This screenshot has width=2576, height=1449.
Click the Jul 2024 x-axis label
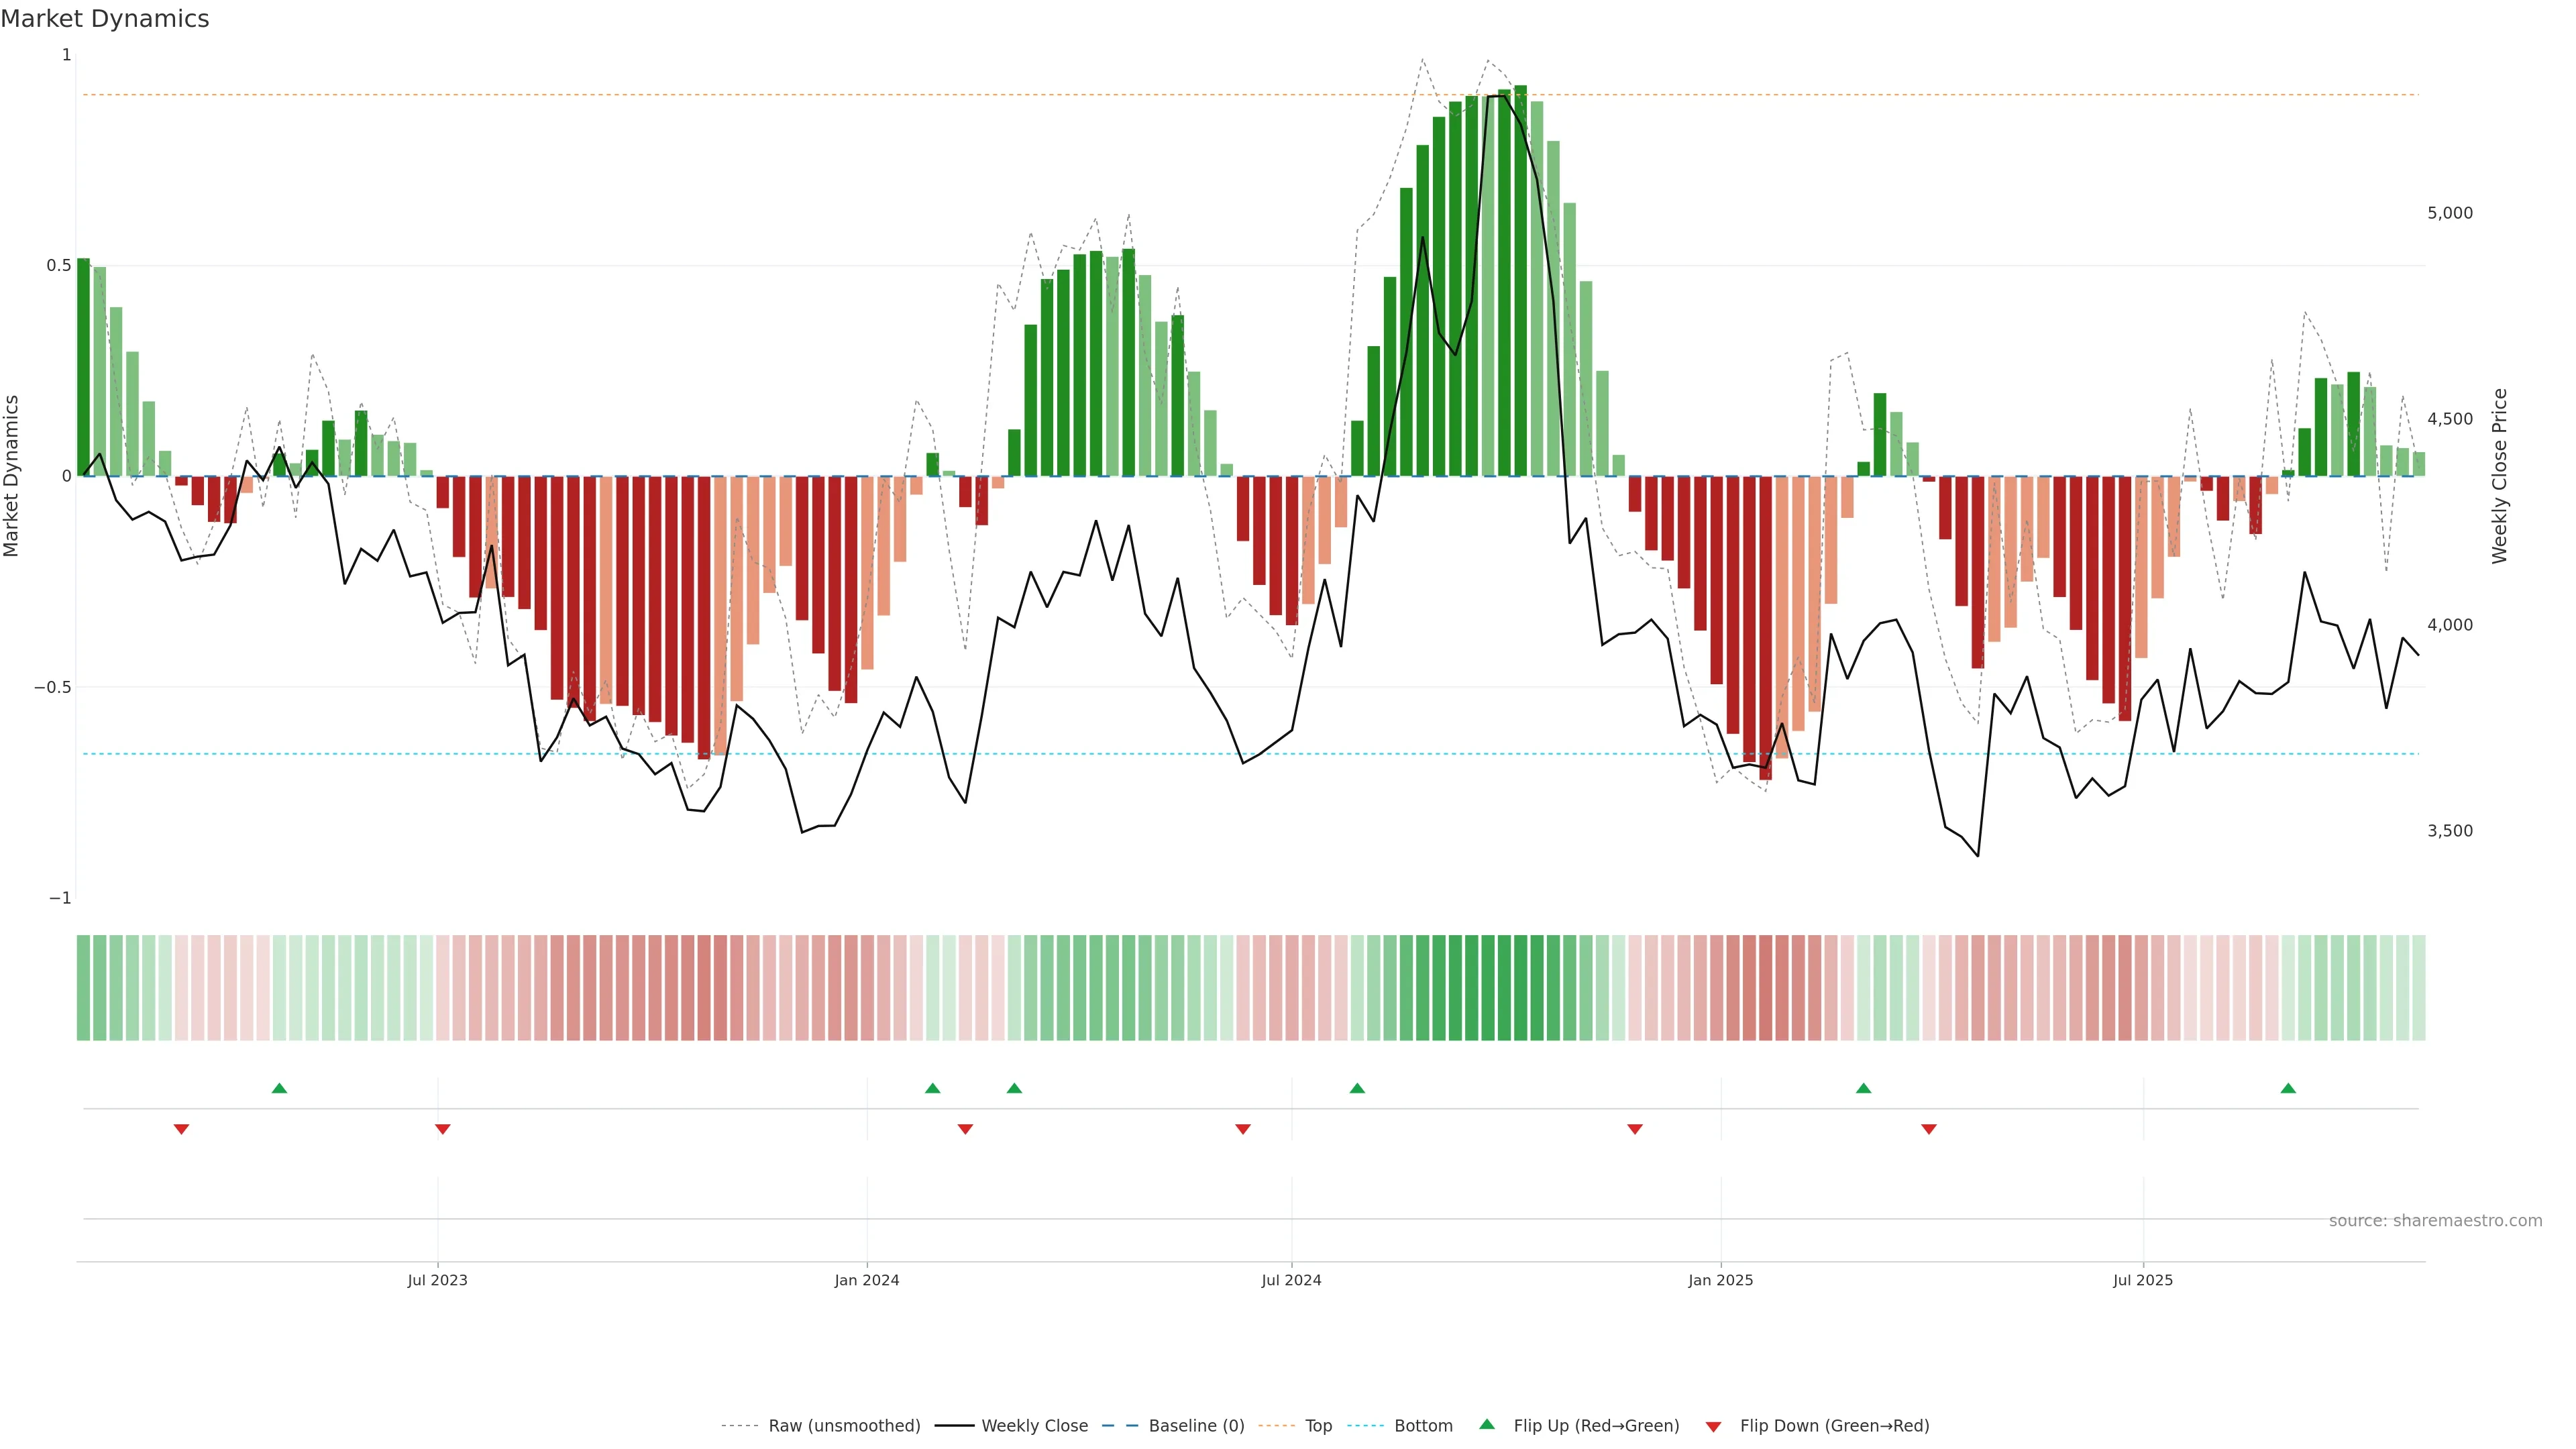[x=1291, y=1280]
